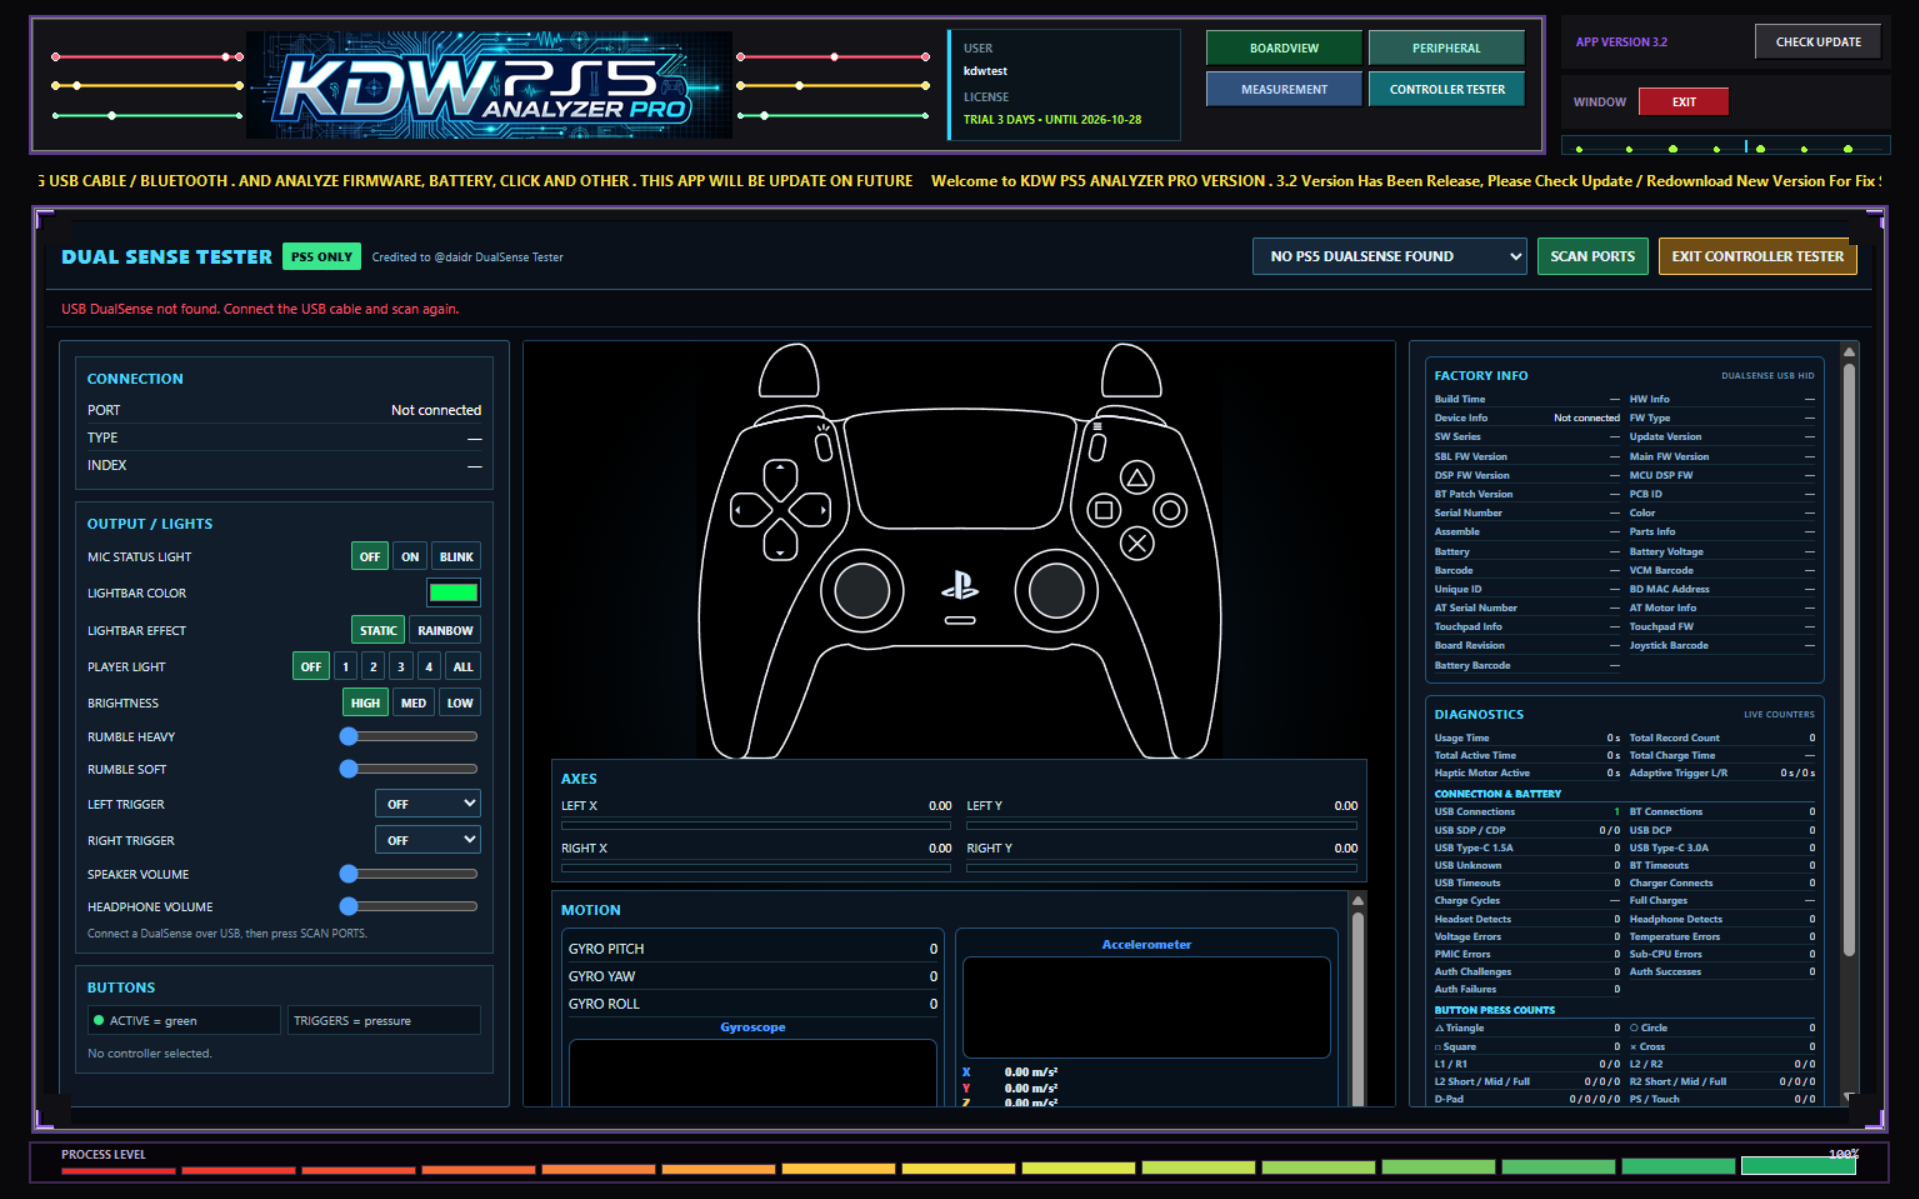Click the left shoulder trigger on the diagram

coord(789,370)
